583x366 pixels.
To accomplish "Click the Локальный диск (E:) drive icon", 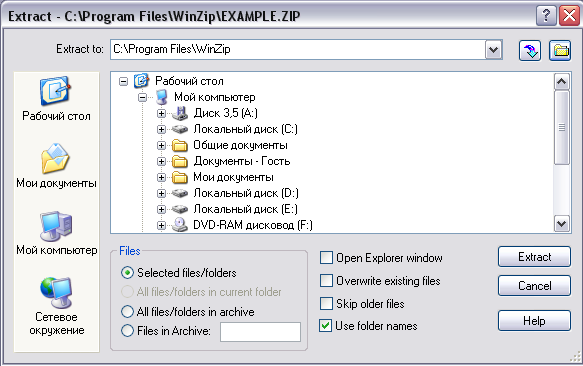I will [180, 209].
